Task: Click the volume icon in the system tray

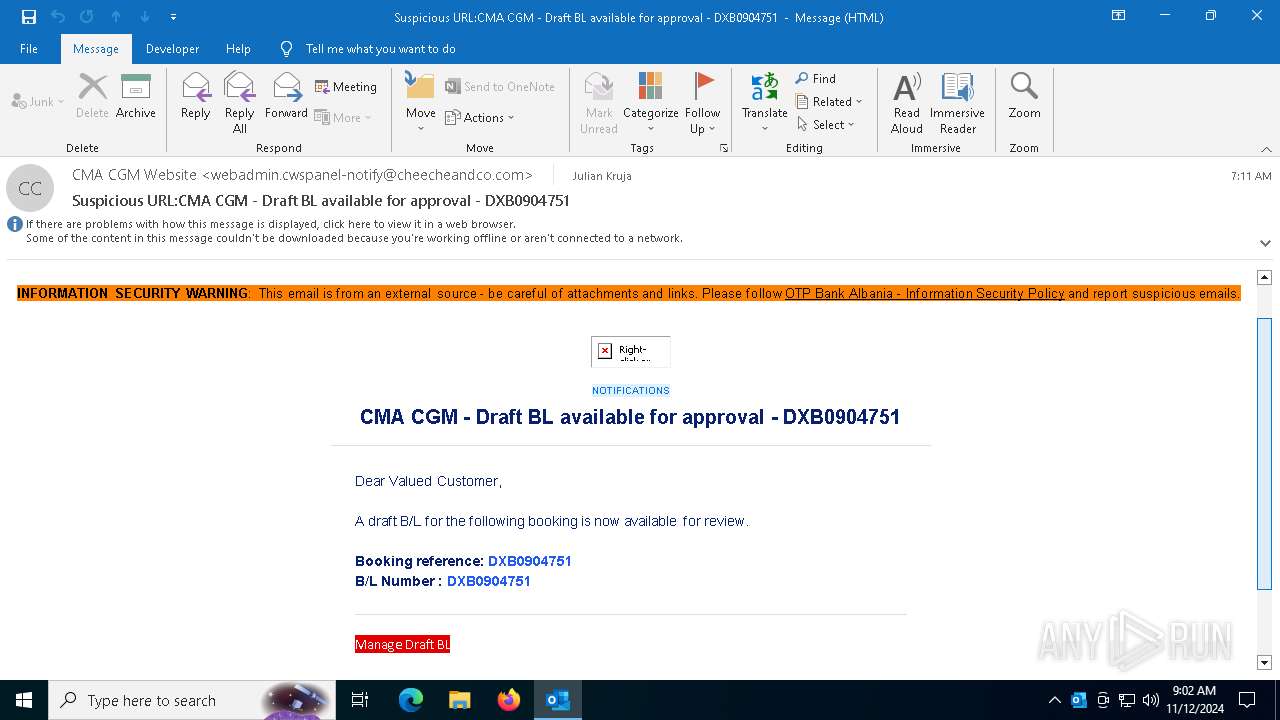Action: (1151, 700)
